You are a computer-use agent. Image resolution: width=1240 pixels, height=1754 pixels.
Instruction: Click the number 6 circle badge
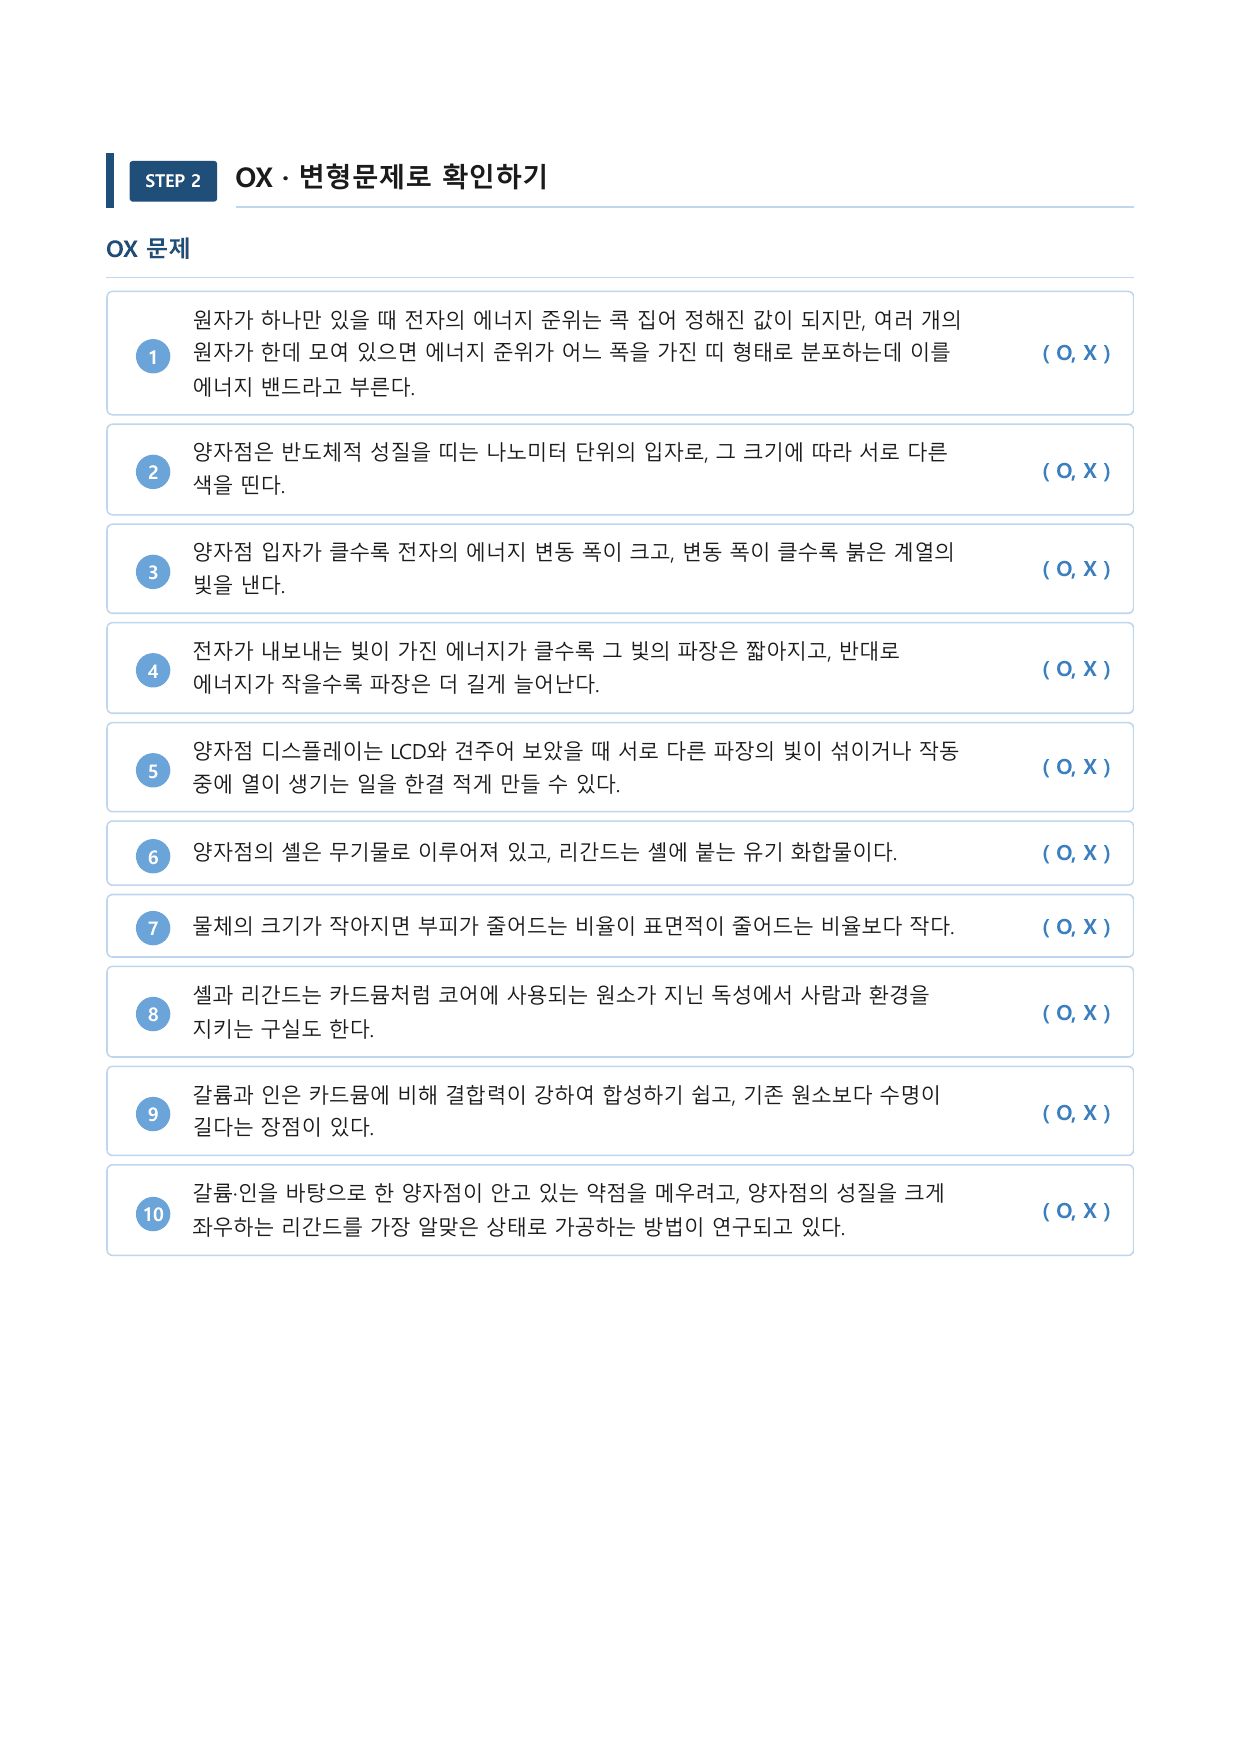(x=153, y=856)
